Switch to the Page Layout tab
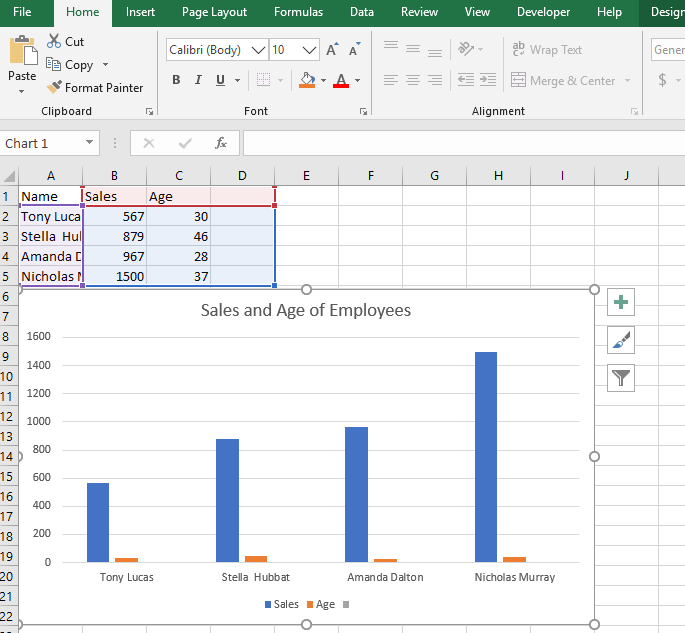This screenshot has width=685, height=633. [214, 12]
